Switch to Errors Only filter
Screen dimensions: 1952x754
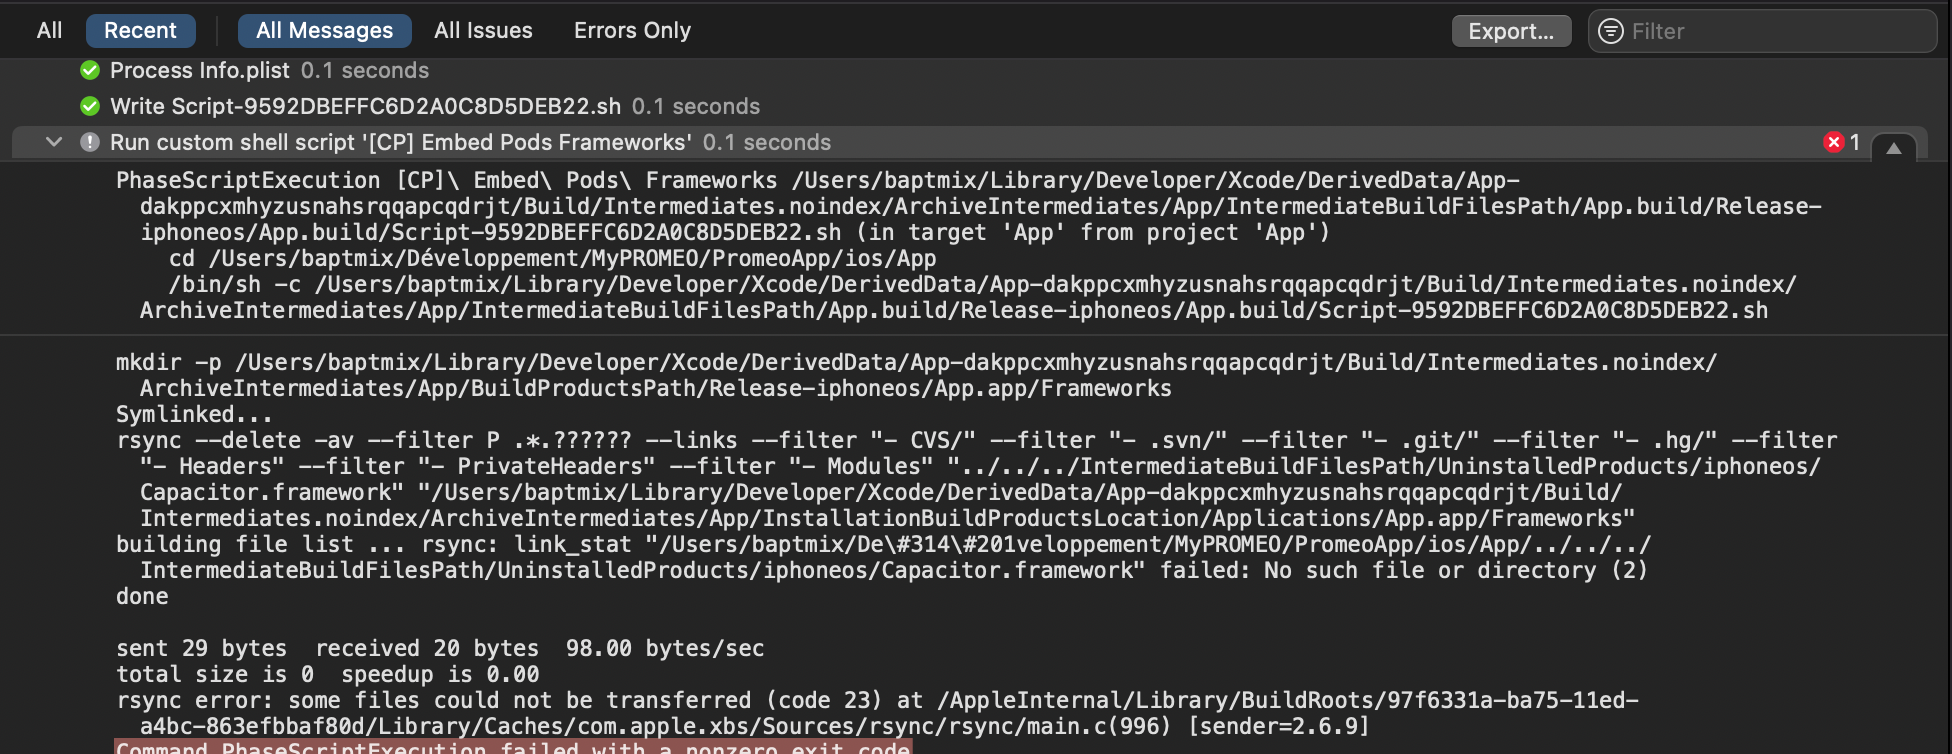pos(632,31)
